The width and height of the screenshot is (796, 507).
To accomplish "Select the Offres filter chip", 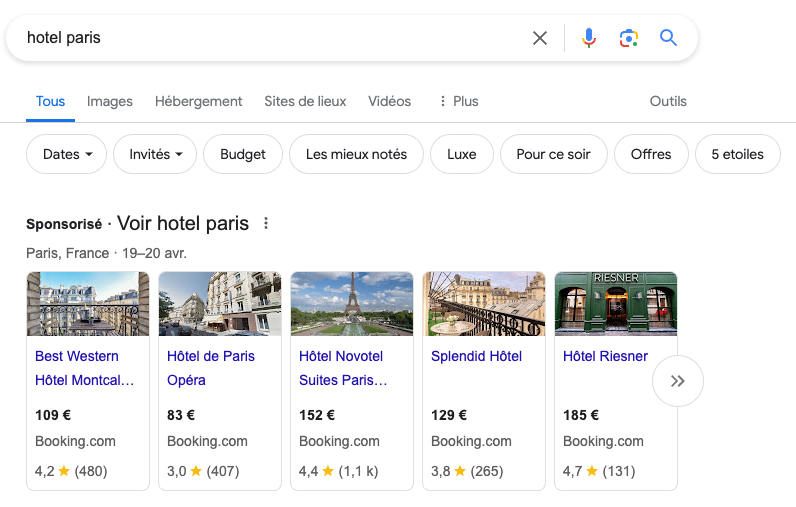I will pyautogui.click(x=651, y=154).
